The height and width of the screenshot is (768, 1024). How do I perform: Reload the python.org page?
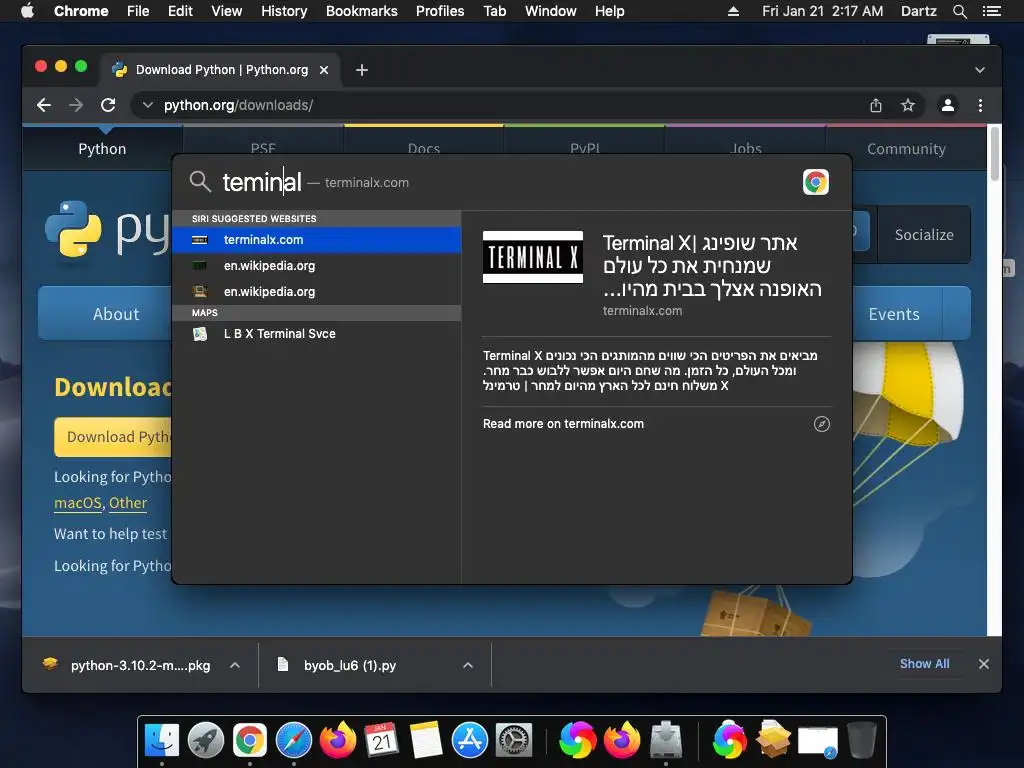(108, 105)
